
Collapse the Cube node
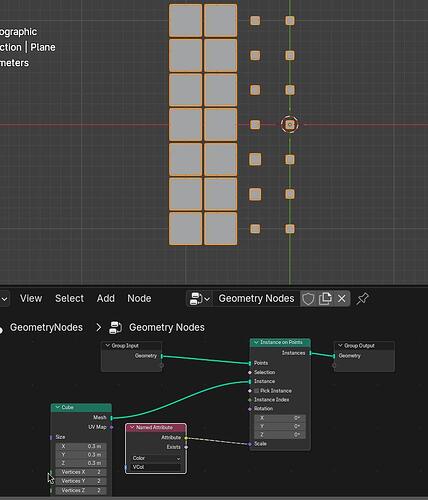(58, 407)
